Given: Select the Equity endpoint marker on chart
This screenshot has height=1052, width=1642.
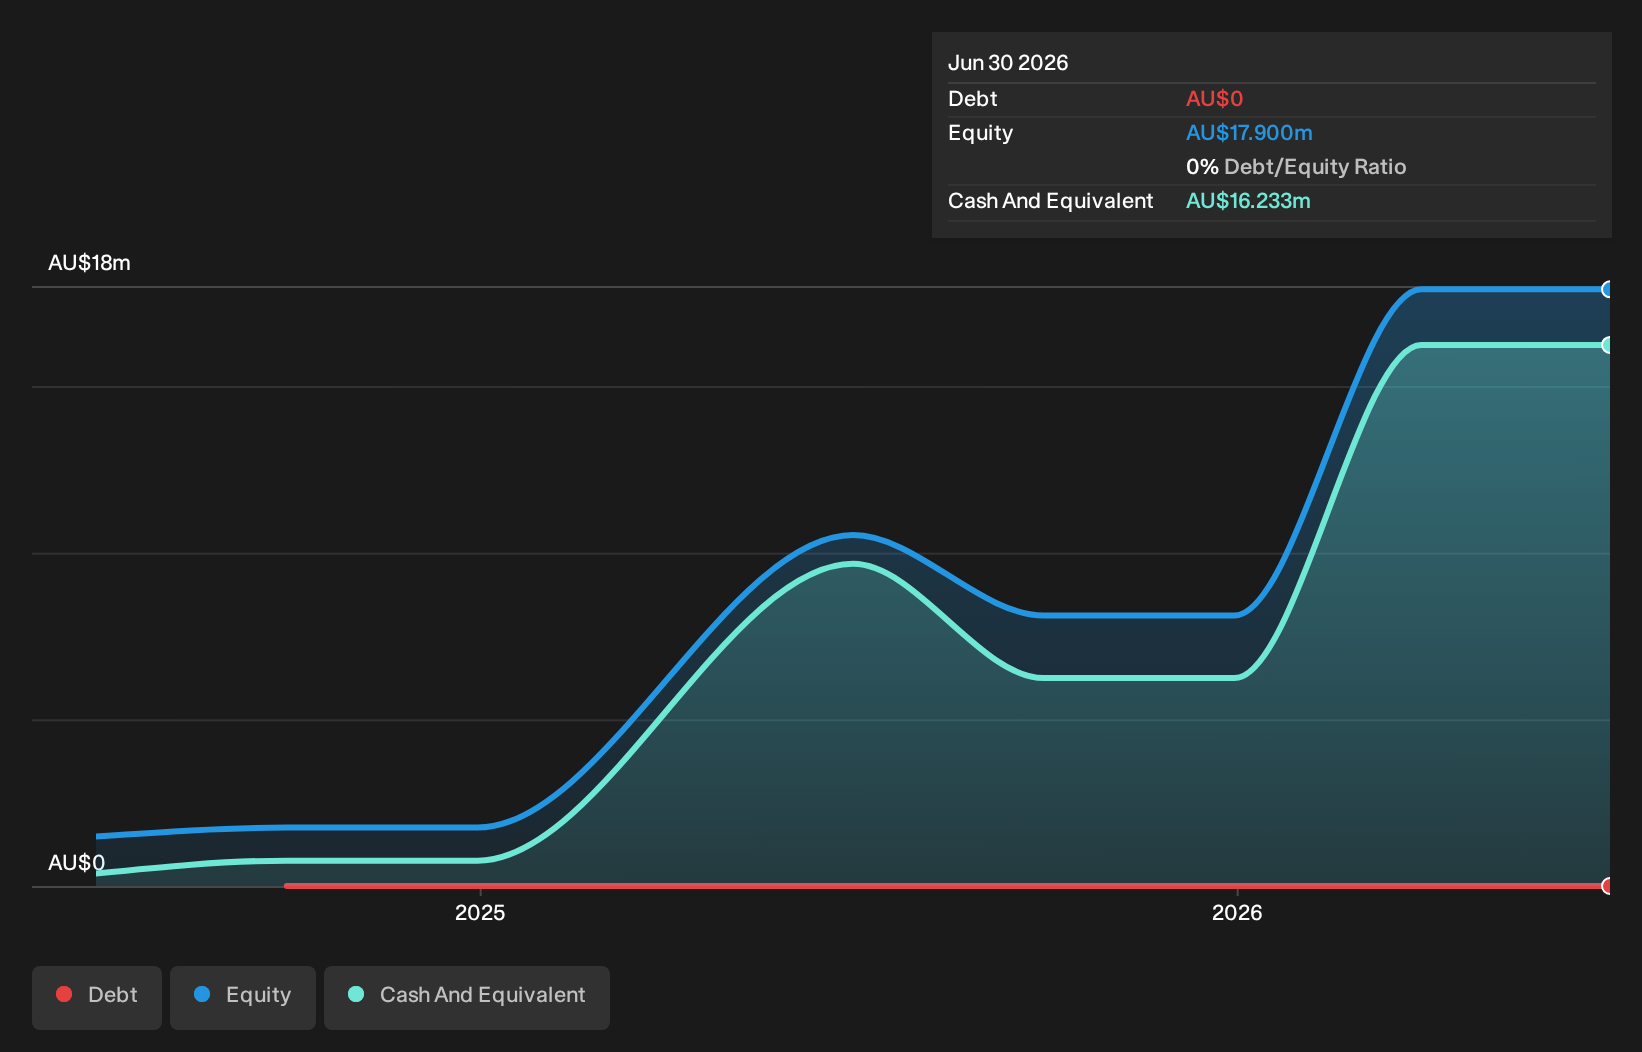Looking at the screenshot, I should pos(1607,290).
